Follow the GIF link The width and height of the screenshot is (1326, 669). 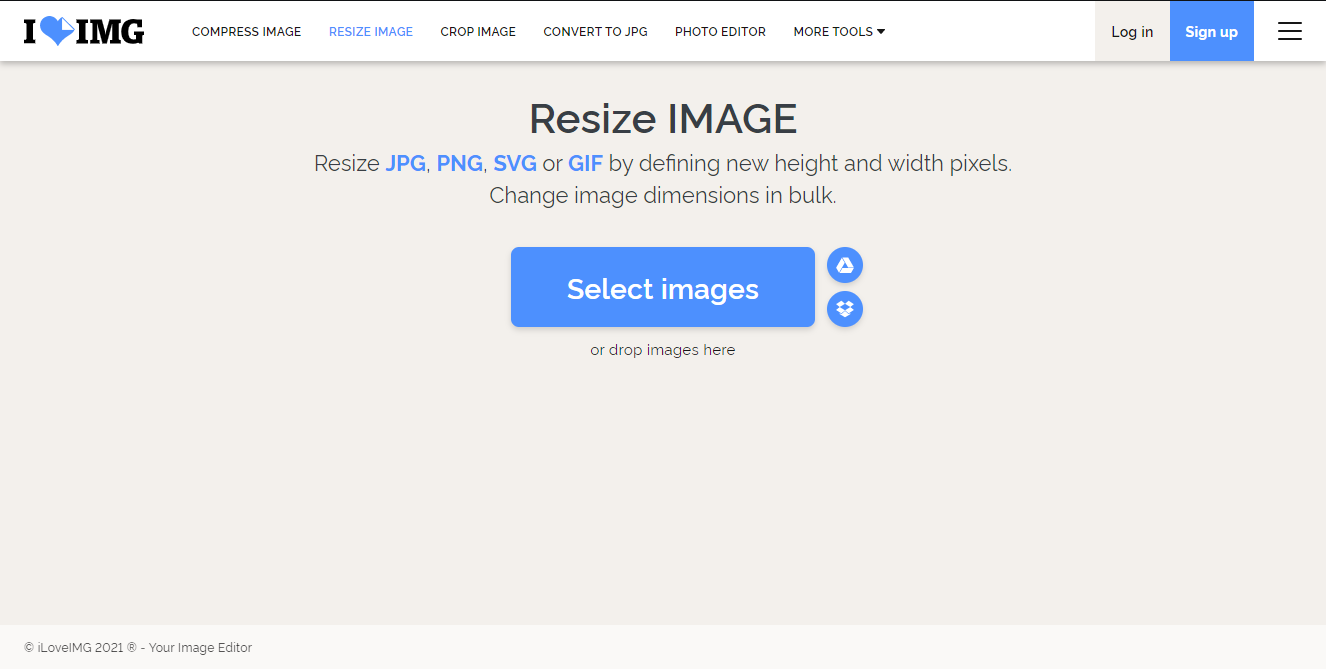coord(586,163)
